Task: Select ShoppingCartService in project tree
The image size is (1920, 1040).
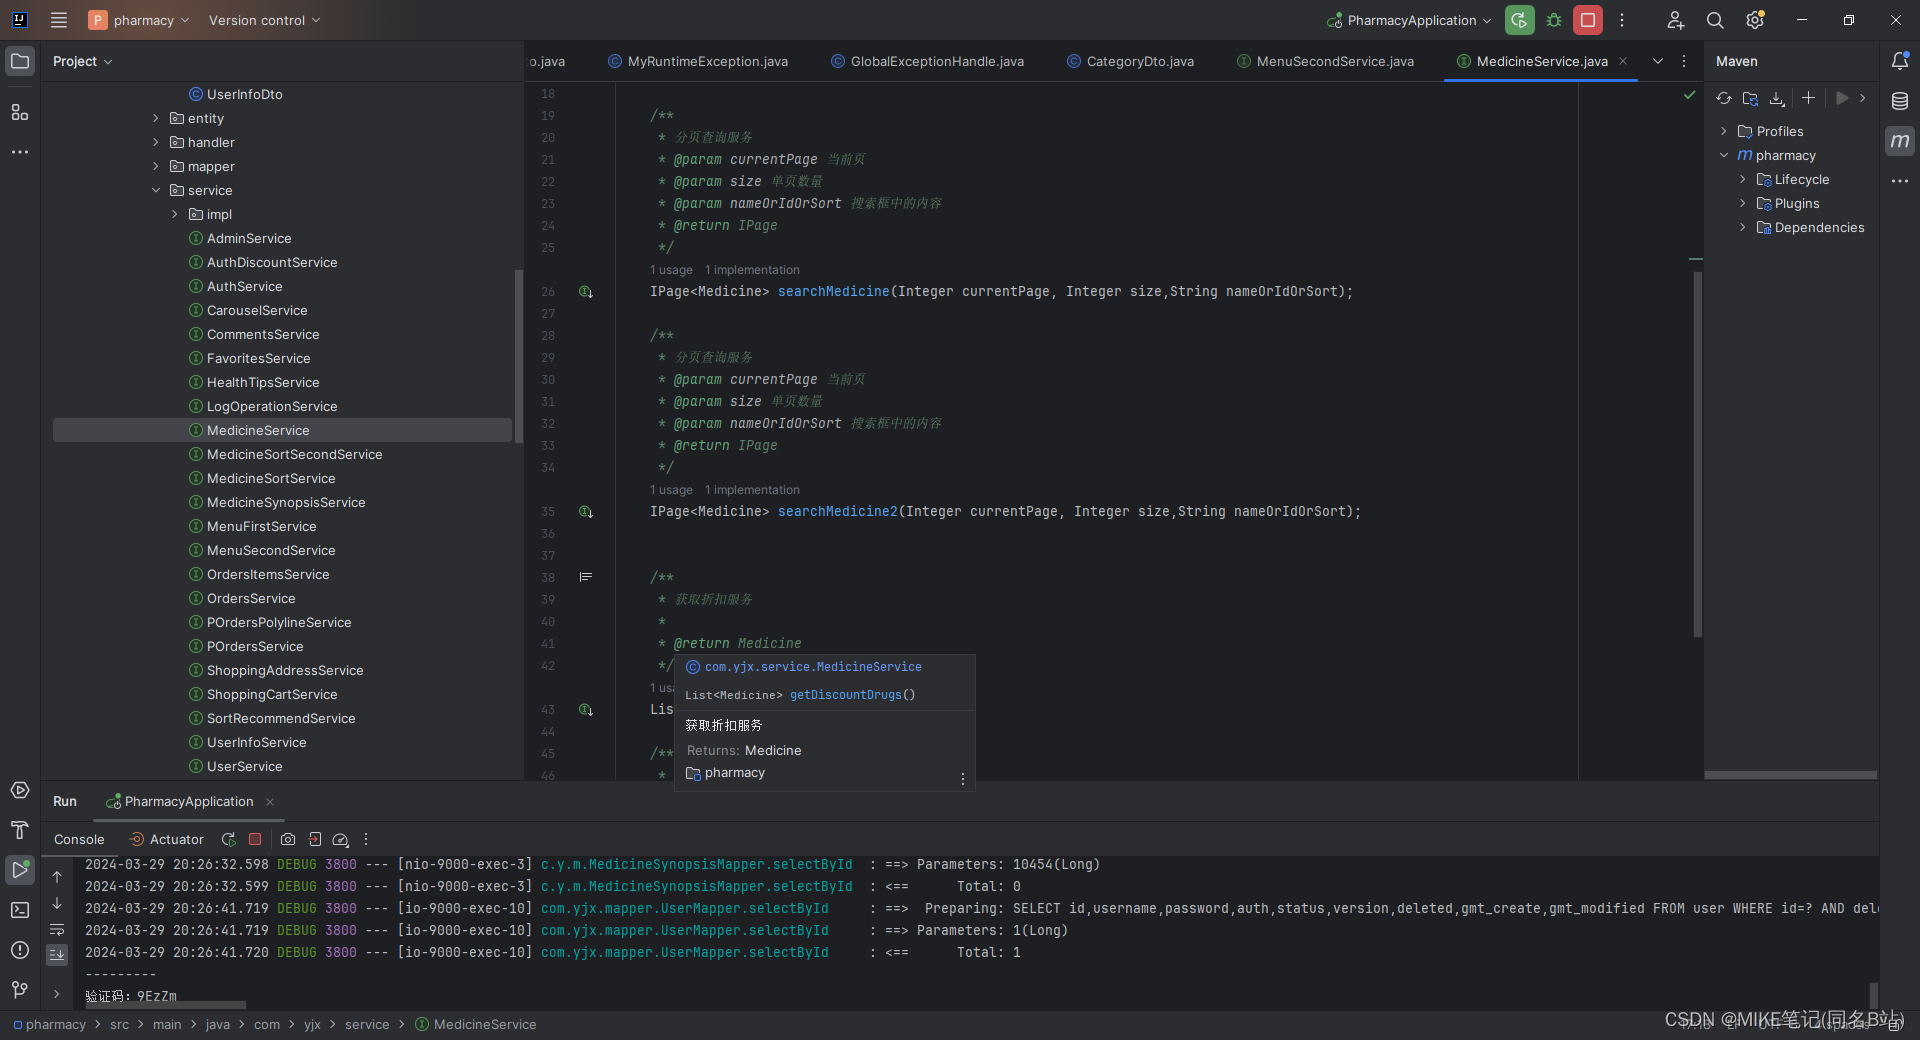Action: point(272,694)
